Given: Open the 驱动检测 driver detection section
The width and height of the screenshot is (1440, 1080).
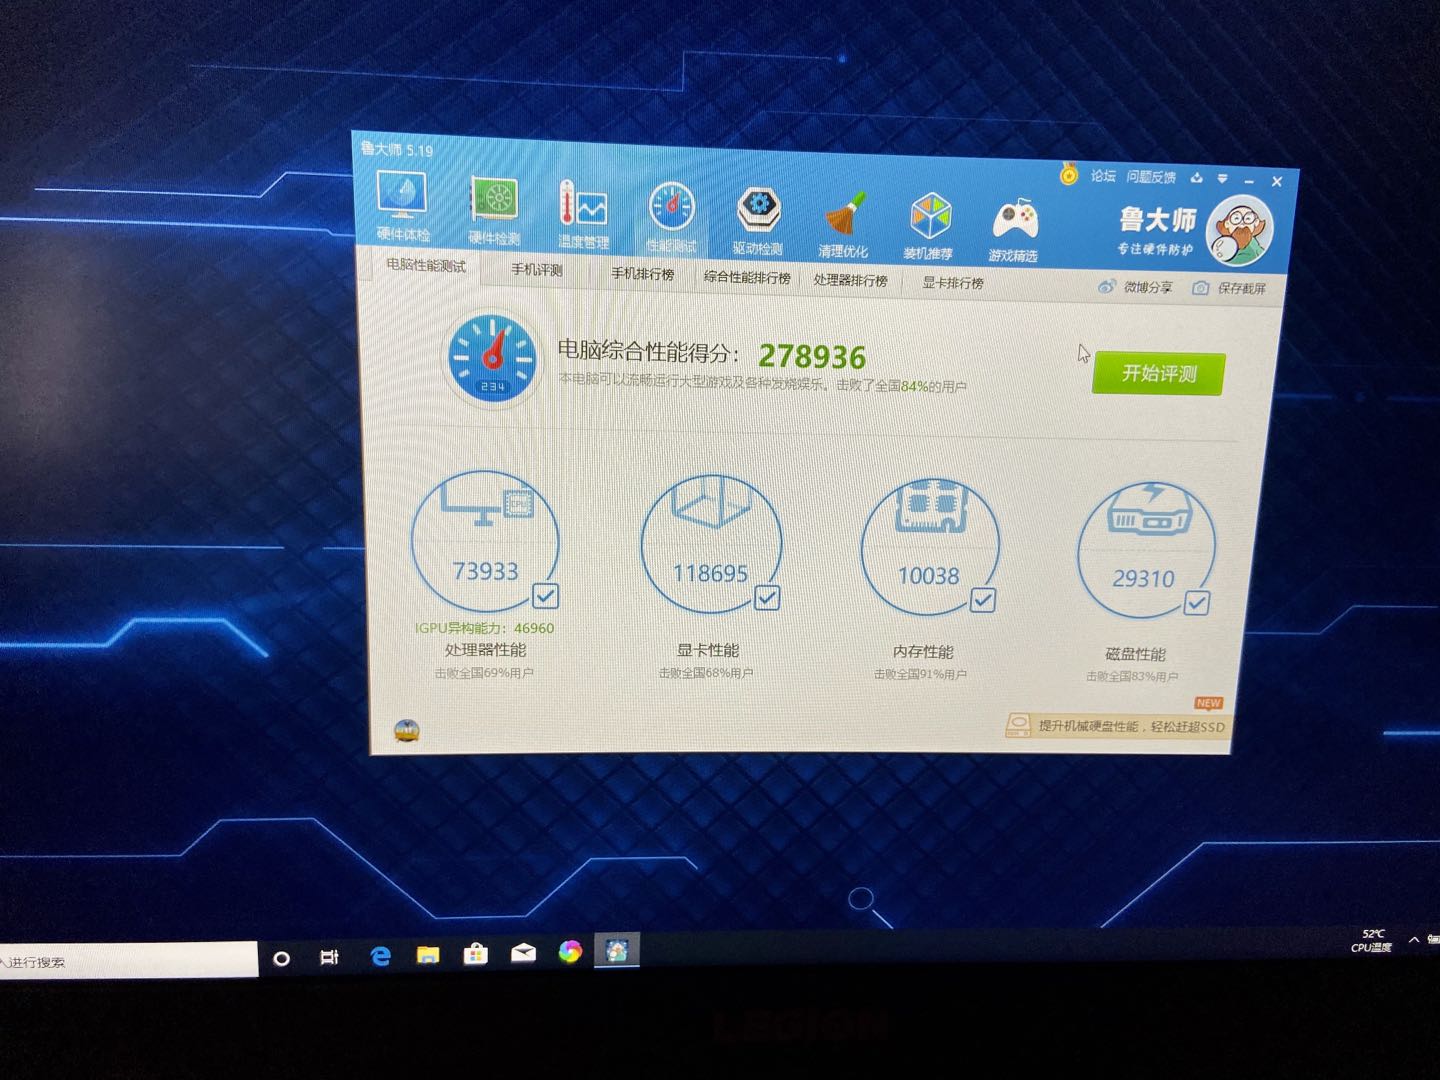Looking at the screenshot, I should pyautogui.click(x=758, y=220).
